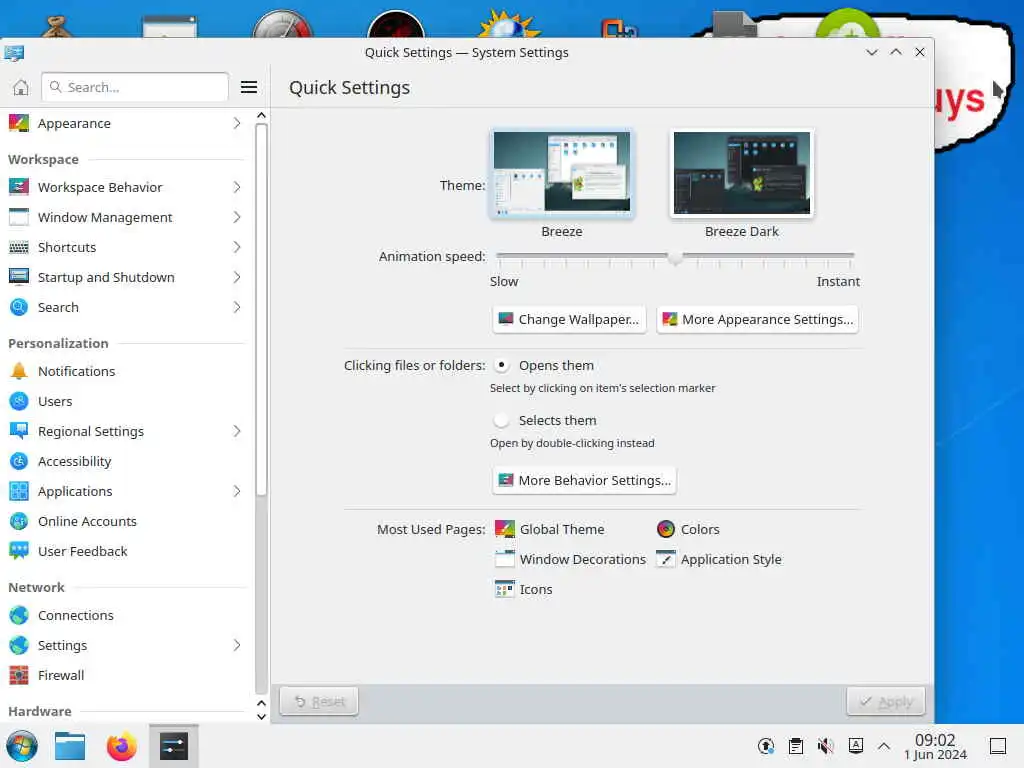Open the Notifications settings page
Viewport: 1024px width, 768px height.
126,371
